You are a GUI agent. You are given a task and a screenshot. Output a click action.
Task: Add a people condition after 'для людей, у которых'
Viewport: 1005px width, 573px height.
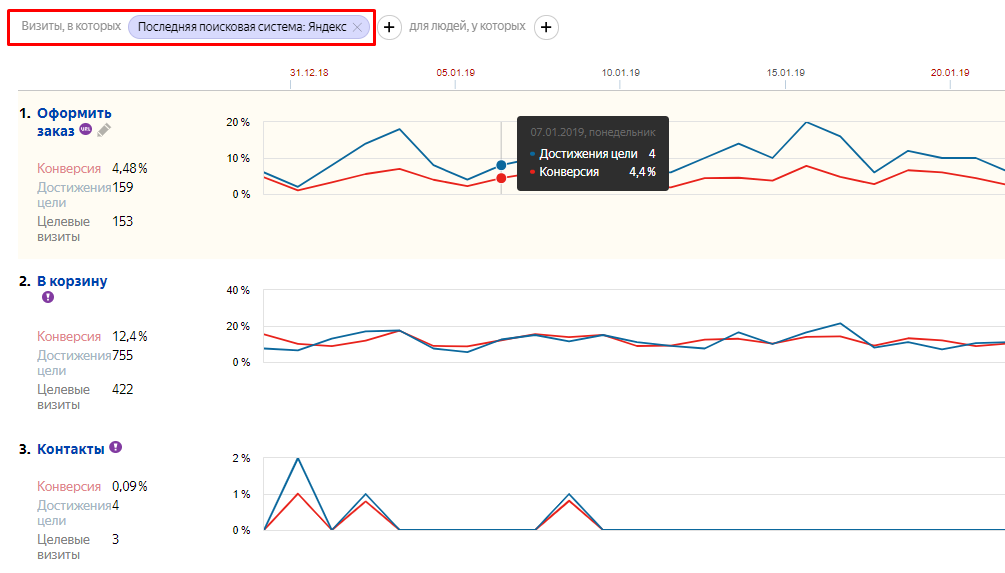[x=546, y=27]
